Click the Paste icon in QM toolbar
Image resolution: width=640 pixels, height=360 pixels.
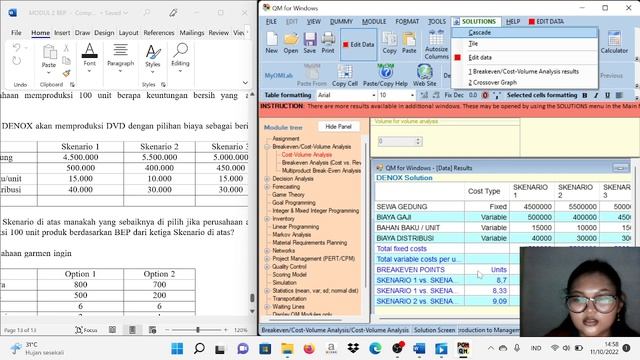click(x=409, y=43)
